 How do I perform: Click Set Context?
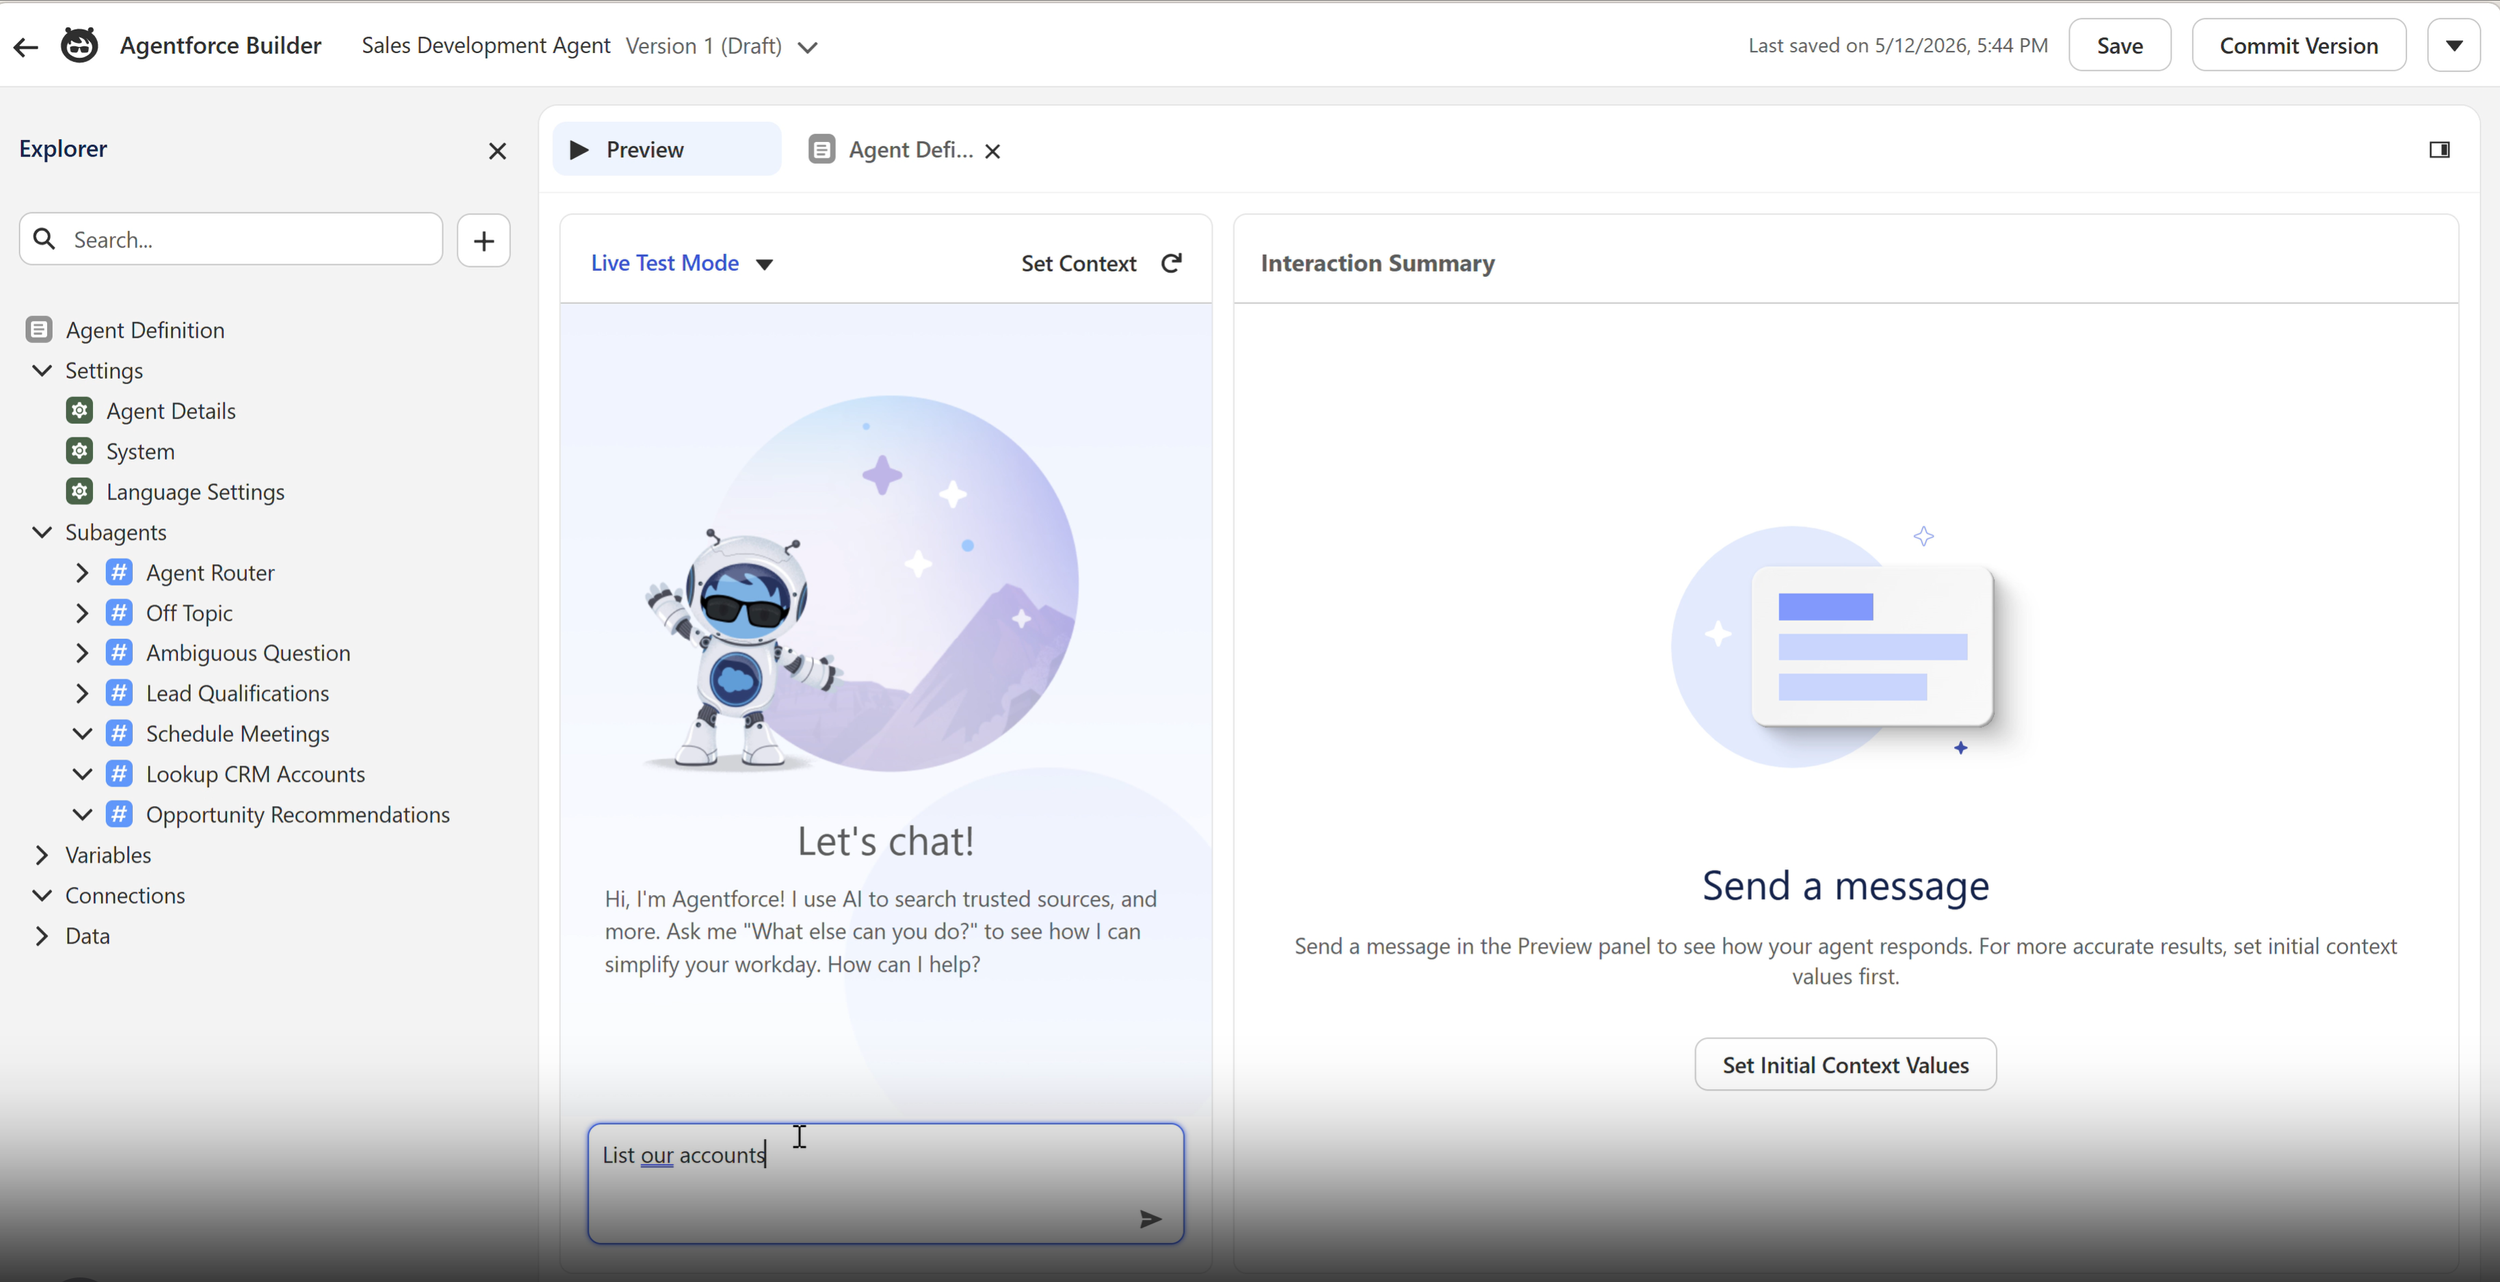click(x=1079, y=263)
